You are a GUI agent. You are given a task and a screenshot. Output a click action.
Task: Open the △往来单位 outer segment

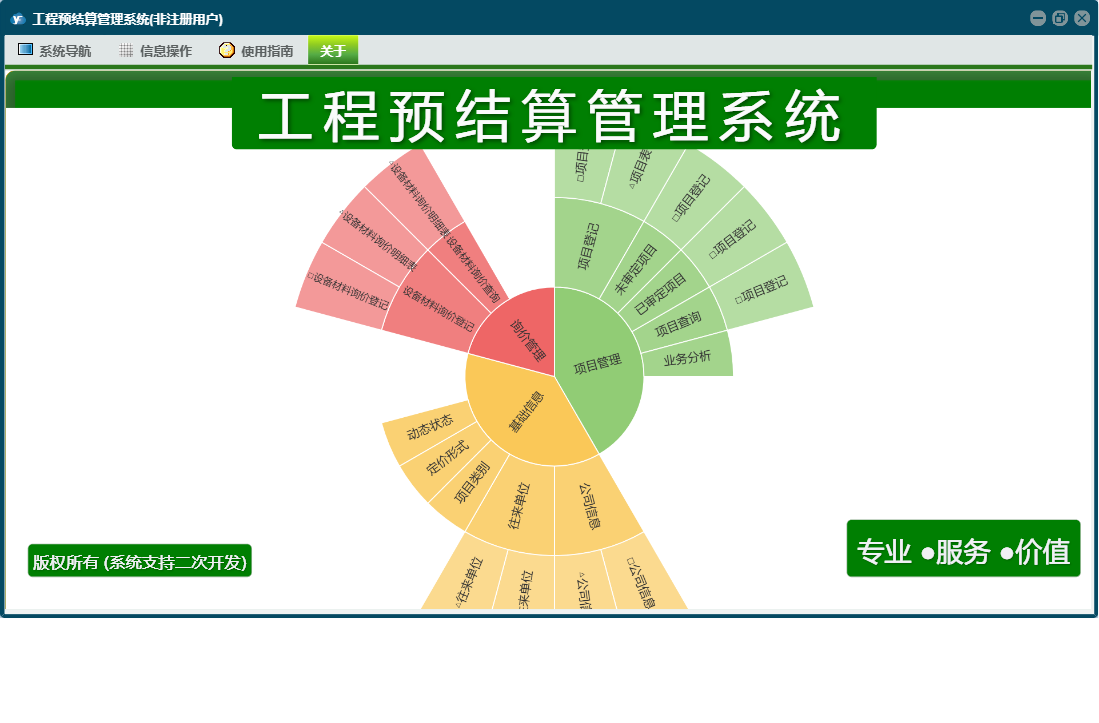pyautogui.click(x=468, y=580)
